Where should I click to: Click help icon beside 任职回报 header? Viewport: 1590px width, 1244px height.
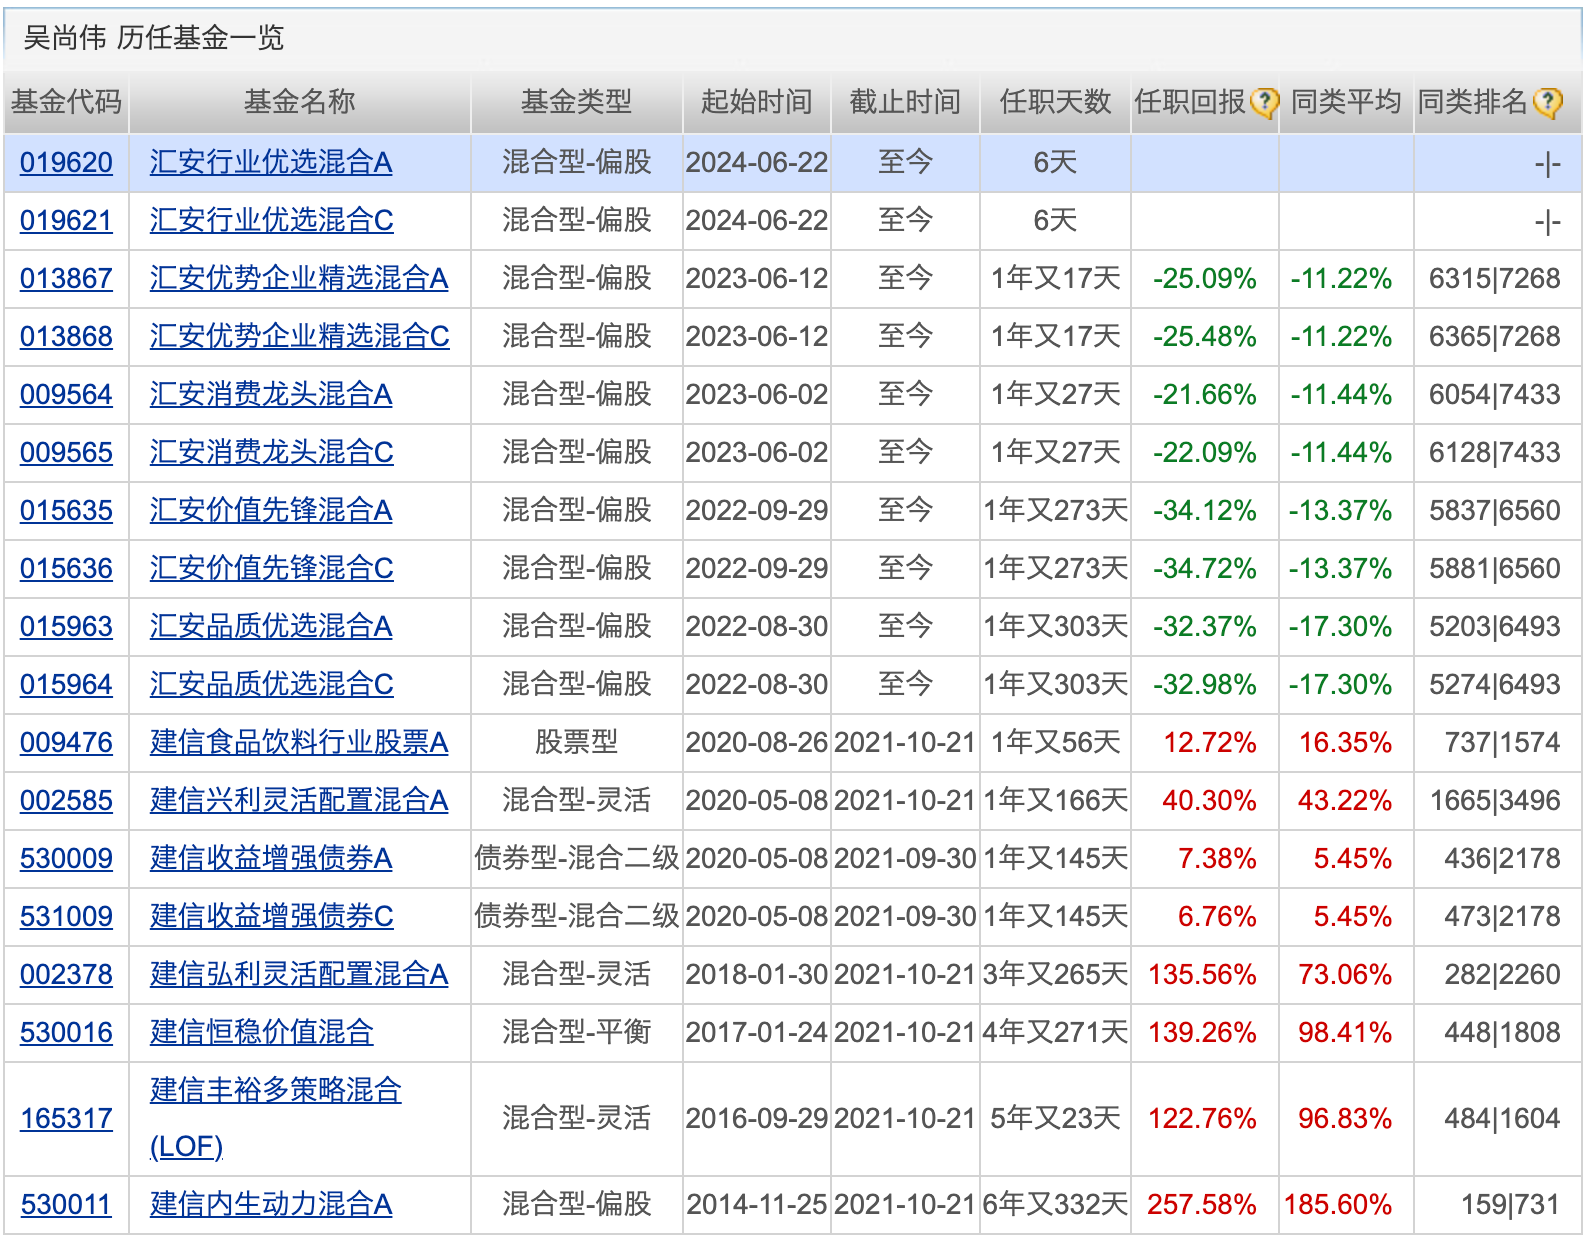click(x=1264, y=102)
